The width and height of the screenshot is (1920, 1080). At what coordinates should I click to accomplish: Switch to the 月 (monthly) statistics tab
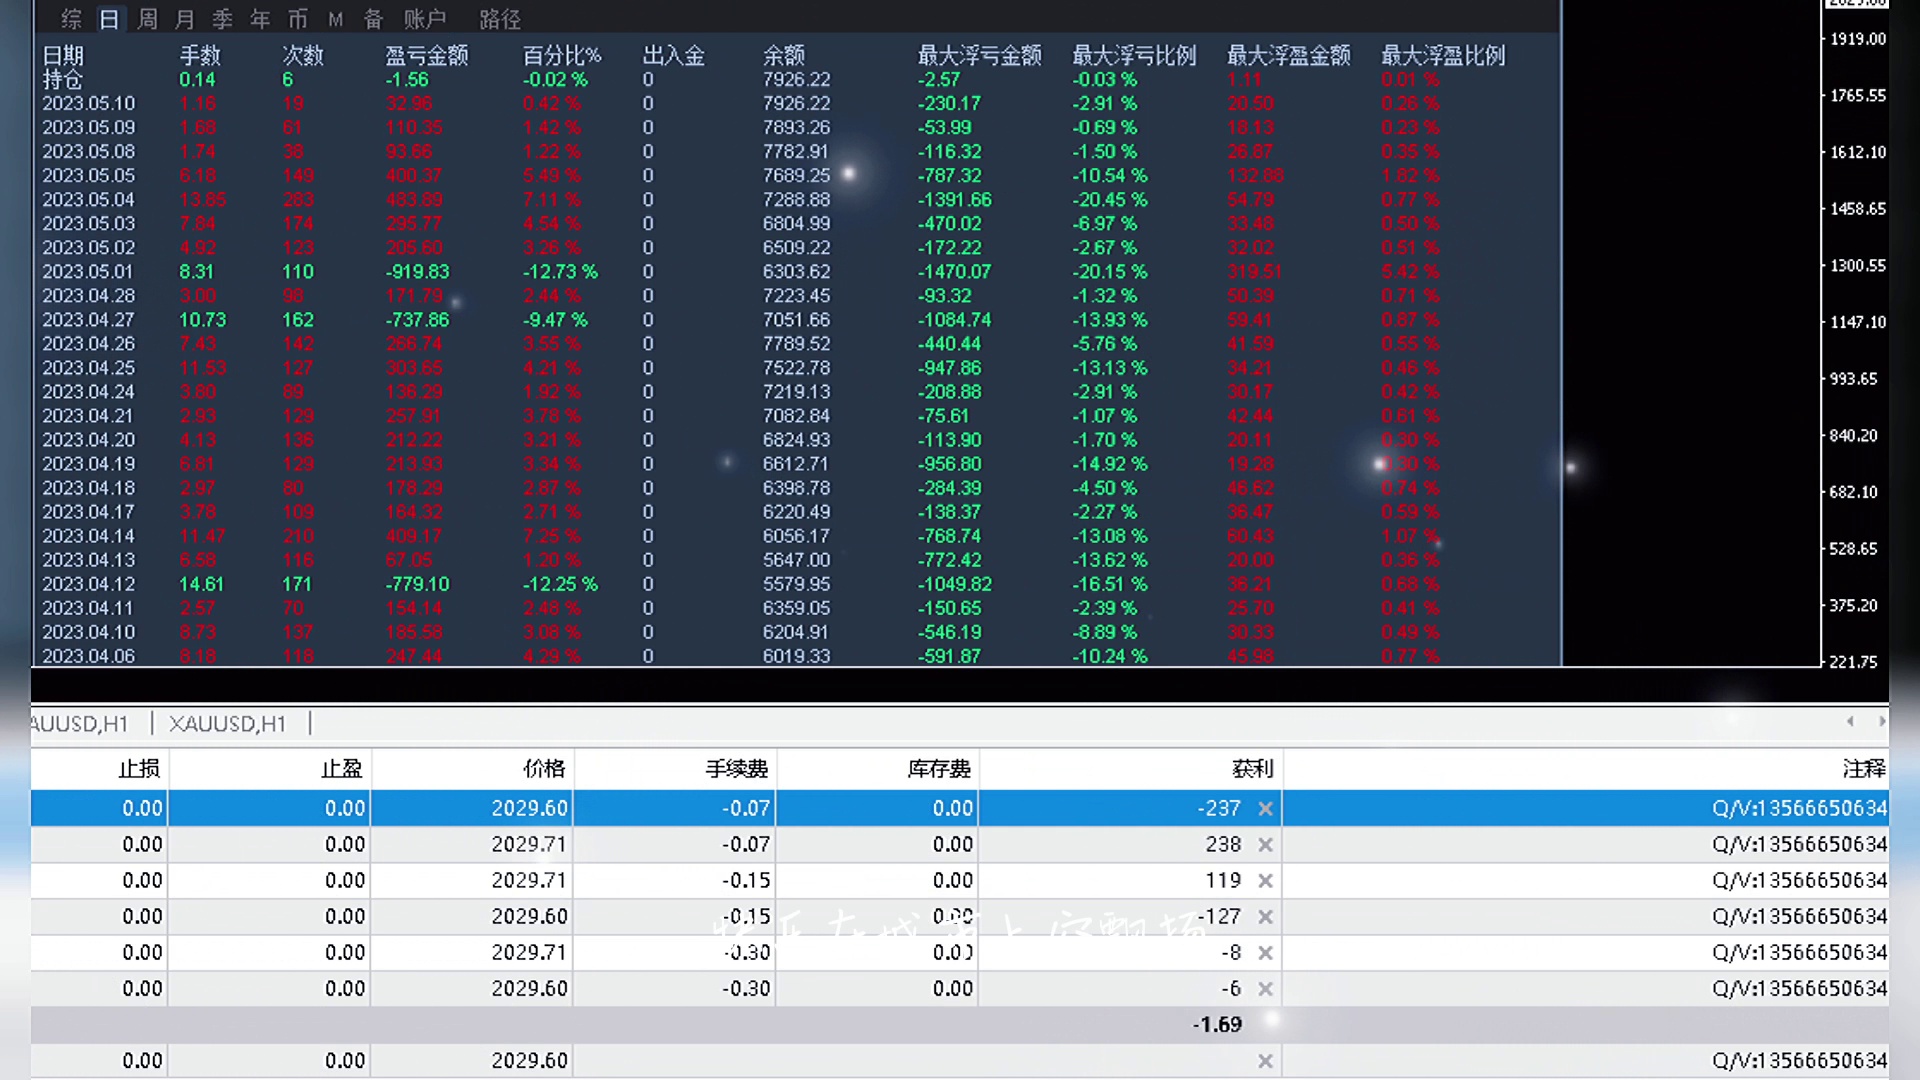(x=185, y=19)
